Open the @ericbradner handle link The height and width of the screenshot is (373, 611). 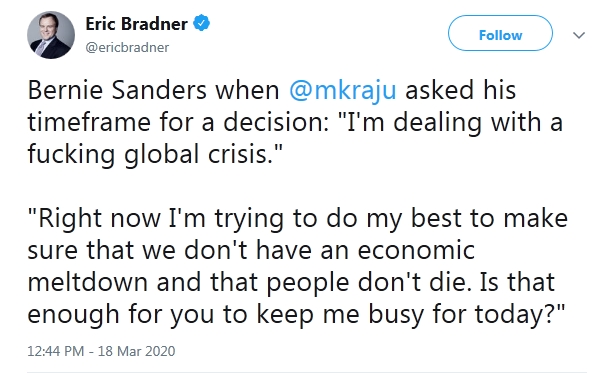(127, 48)
